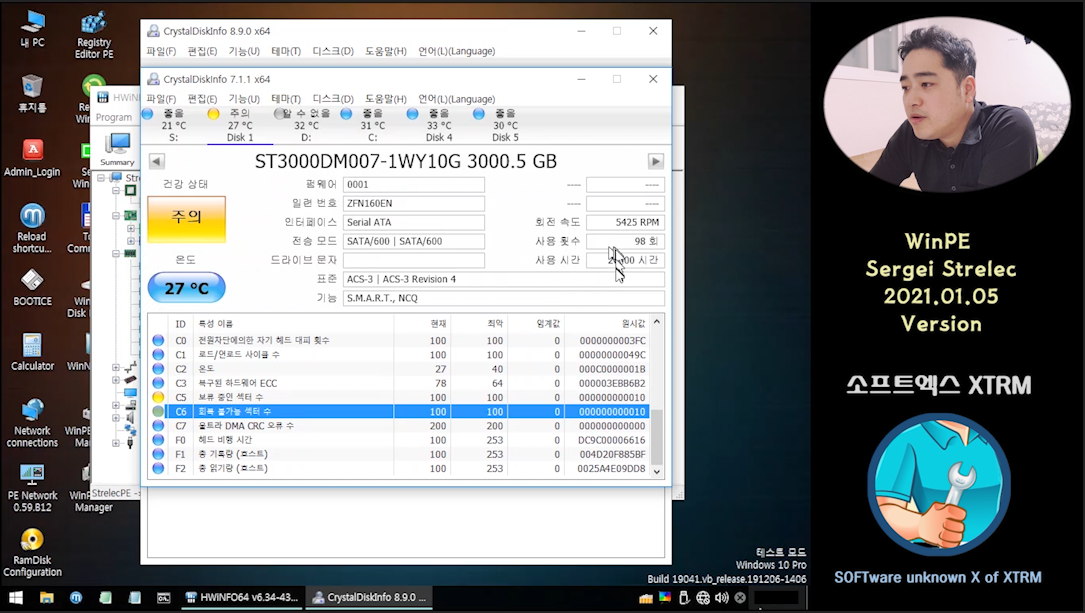Screen dimensions: 1085x613
Task: Open the Windows Start button
Action: pyautogui.click(x=15, y=597)
